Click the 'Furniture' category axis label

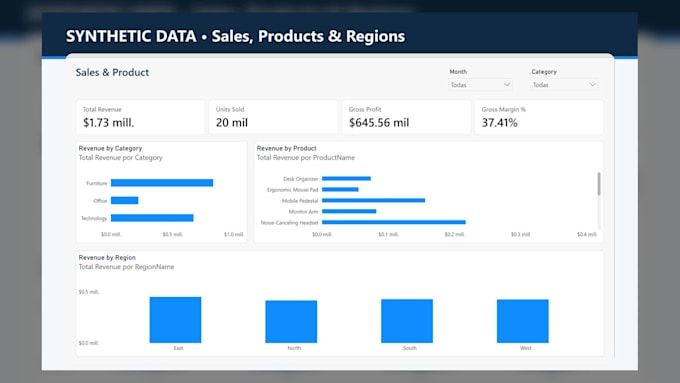[96, 183]
